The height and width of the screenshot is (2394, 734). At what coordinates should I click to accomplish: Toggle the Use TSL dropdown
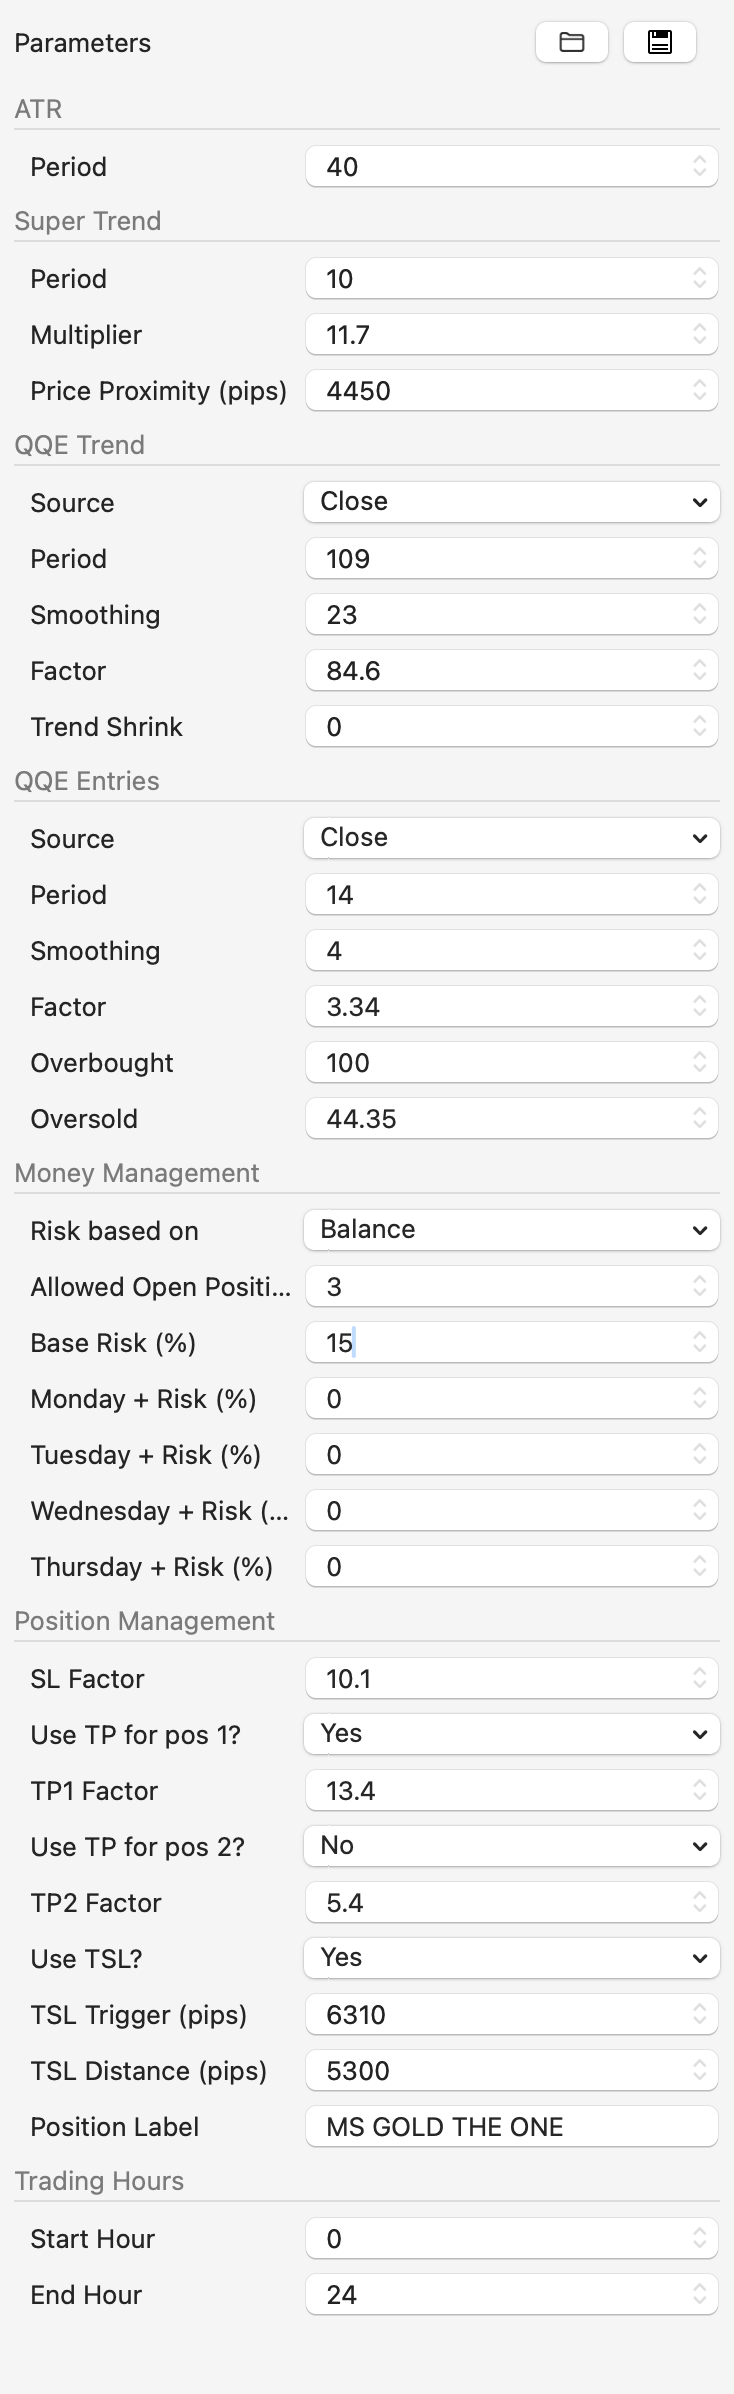511,1957
